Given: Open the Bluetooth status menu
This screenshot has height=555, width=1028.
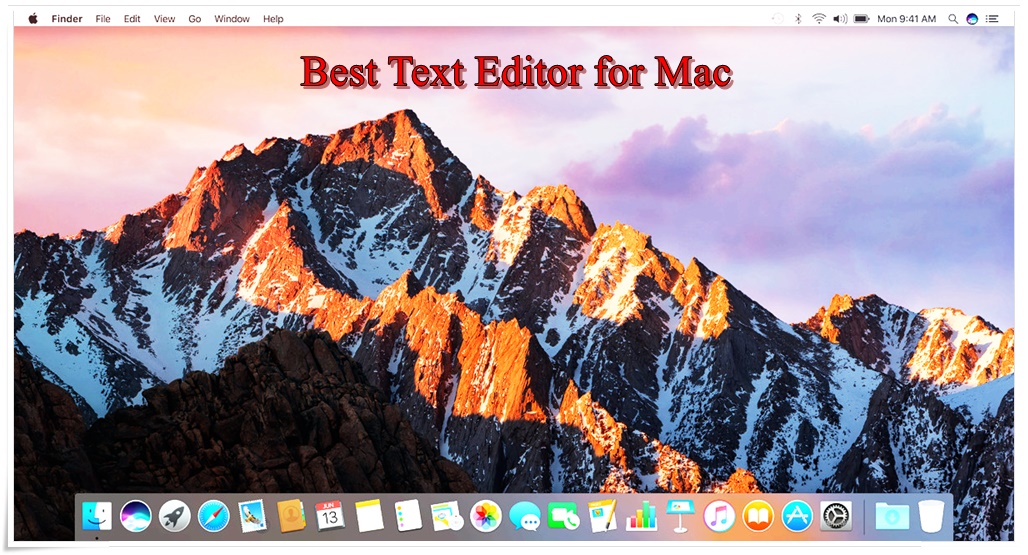Looking at the screenshot, I should click(x=798, y=19).
